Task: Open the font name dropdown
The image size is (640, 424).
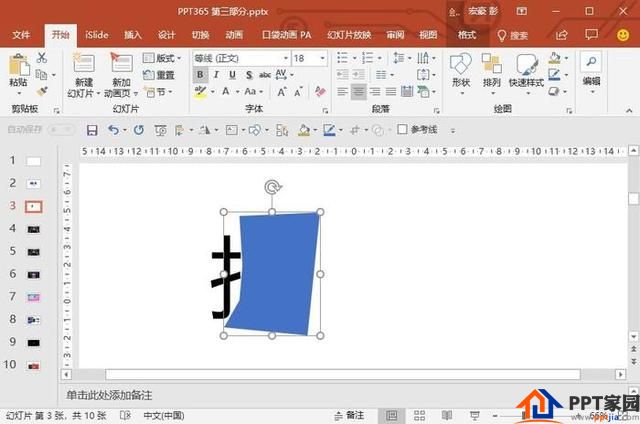Action: (286, 58)
